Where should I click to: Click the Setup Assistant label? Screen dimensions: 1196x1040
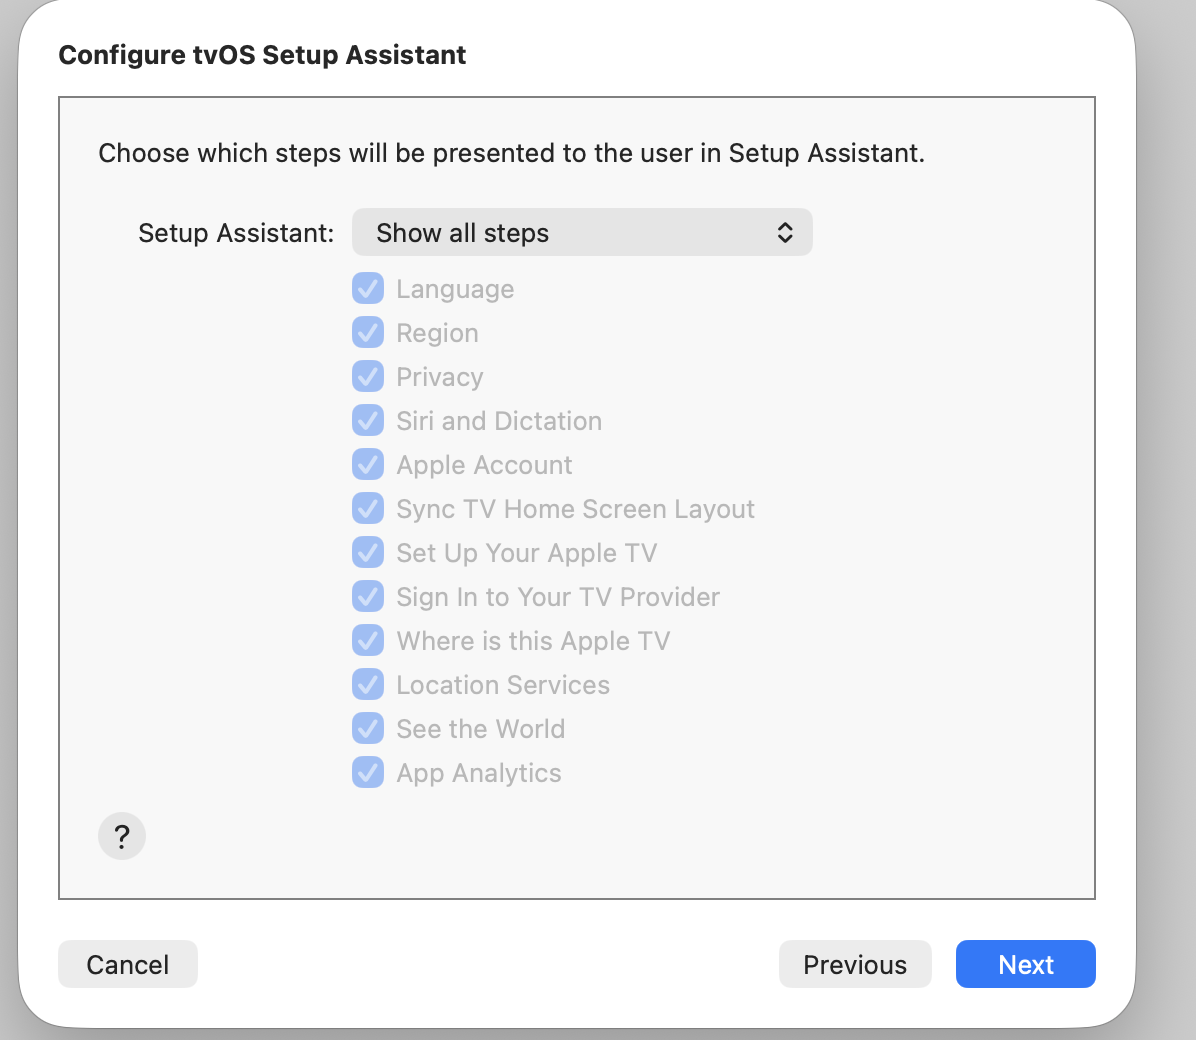(235, 232)
